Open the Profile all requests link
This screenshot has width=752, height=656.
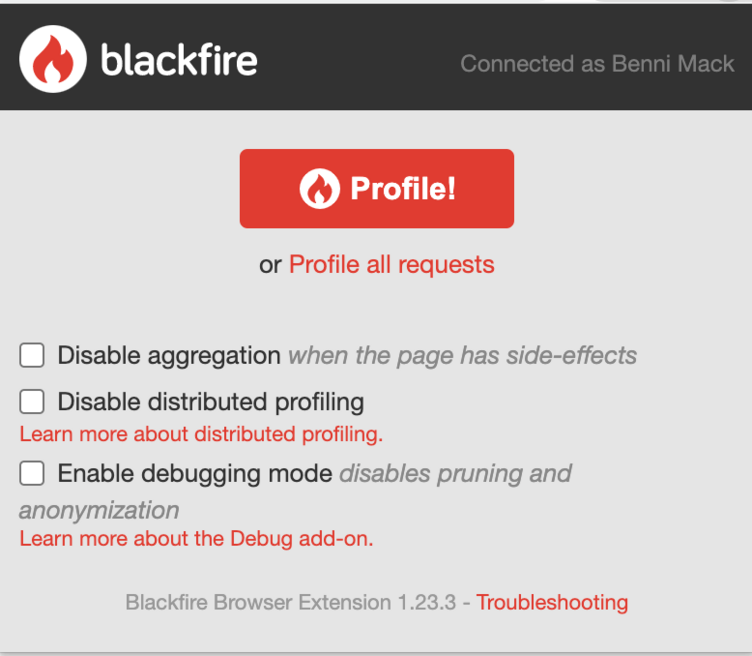pos(391,265)
